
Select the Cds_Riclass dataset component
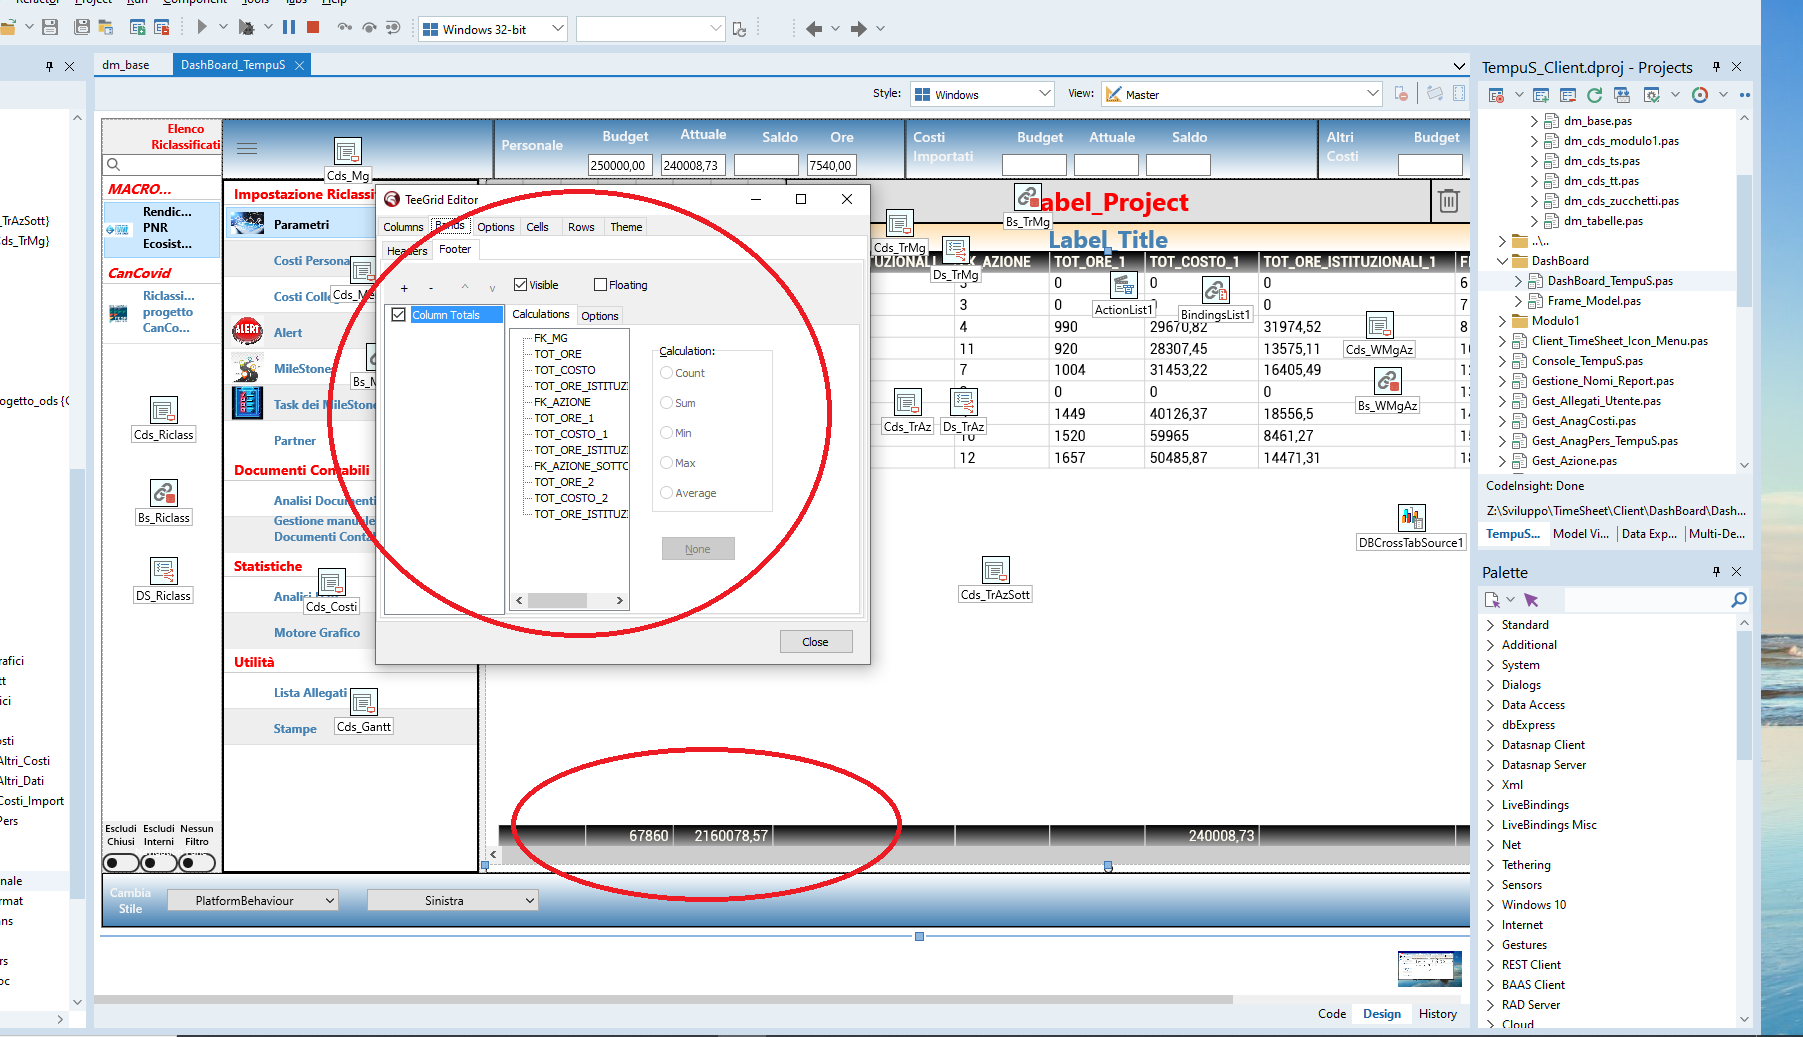coord(164,410)
